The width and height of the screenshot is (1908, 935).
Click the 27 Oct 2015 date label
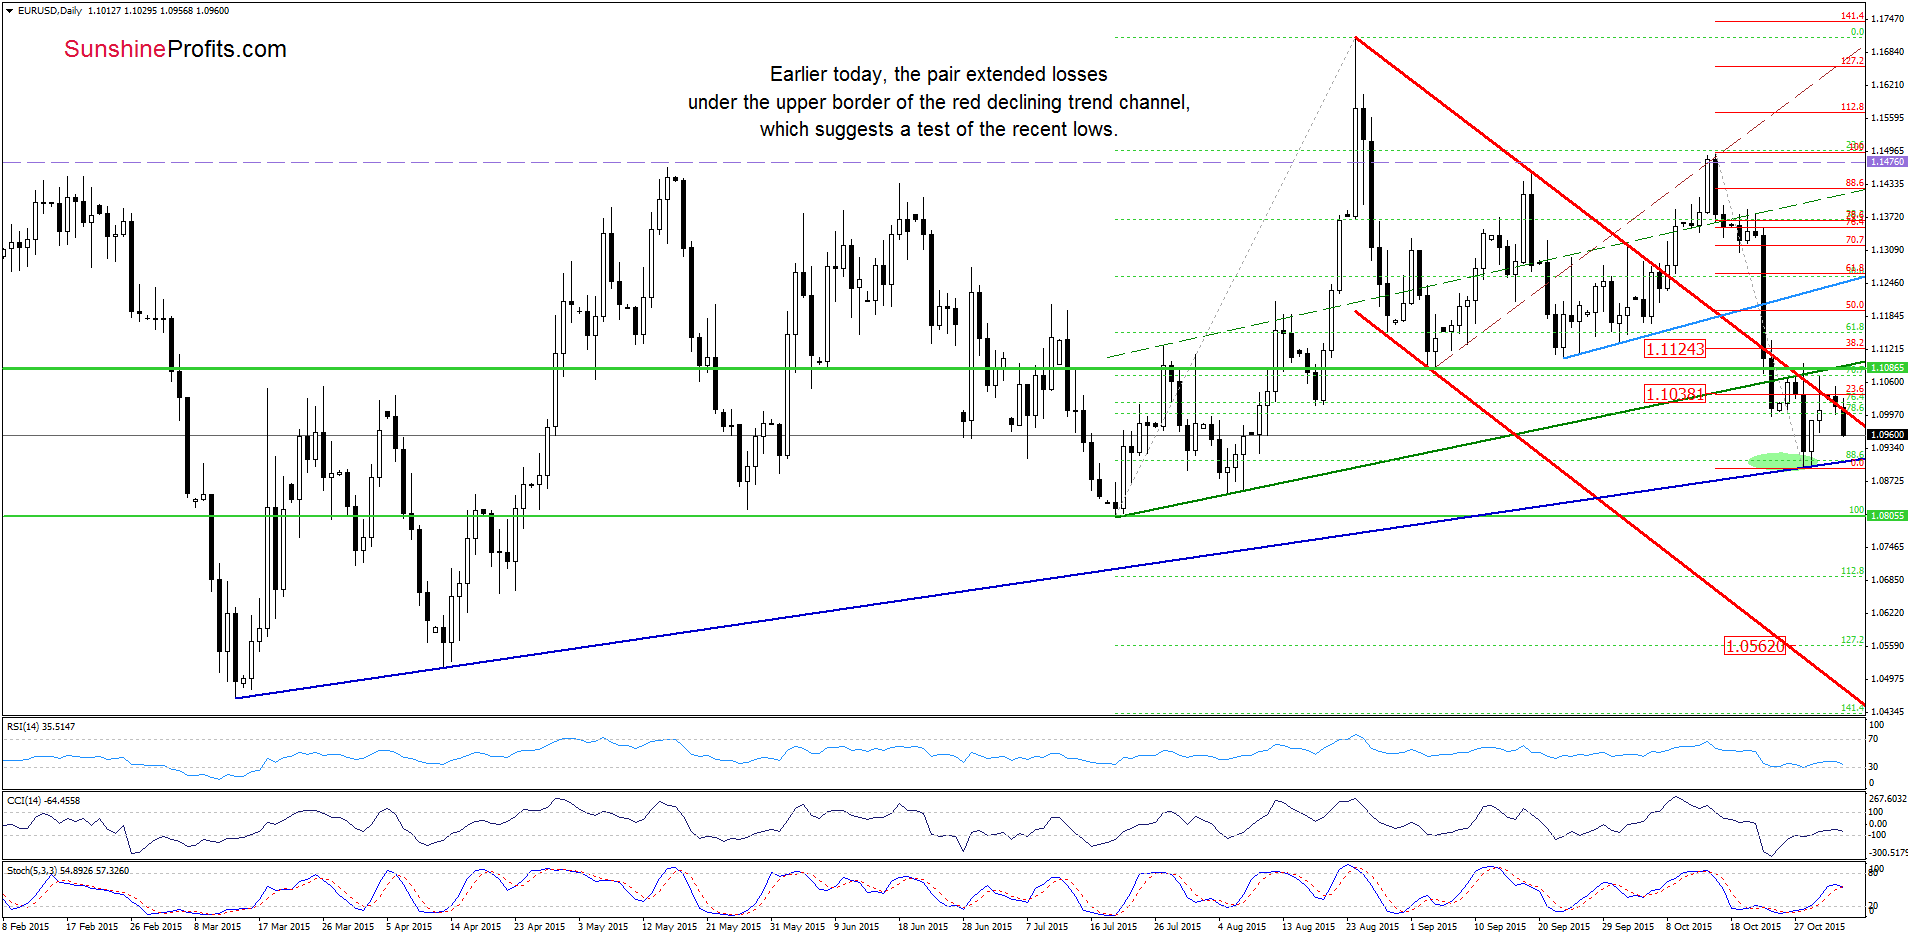pos(1820,927)
